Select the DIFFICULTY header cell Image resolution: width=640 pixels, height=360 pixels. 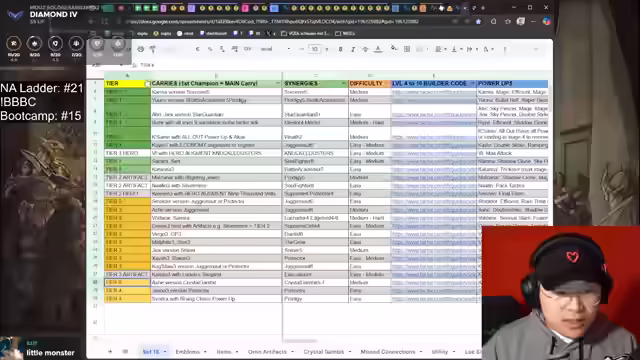pyautogui.click(x=370, y=83)
